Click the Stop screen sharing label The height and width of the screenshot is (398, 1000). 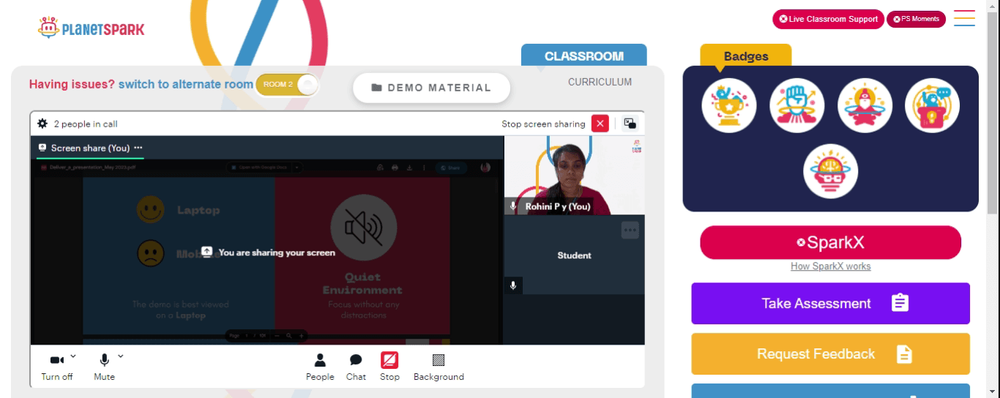543,124
